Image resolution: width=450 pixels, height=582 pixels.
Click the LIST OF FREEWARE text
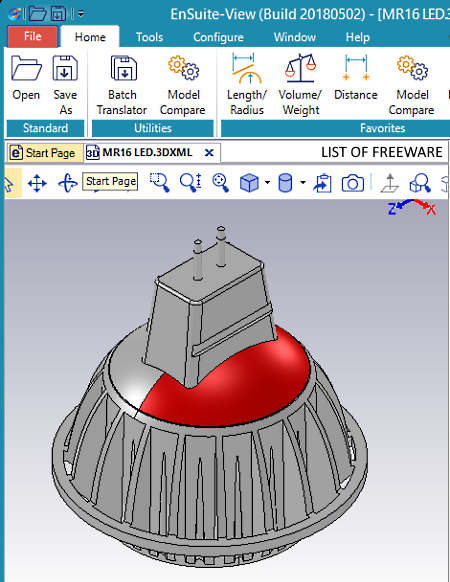click(x=382, y=152)
